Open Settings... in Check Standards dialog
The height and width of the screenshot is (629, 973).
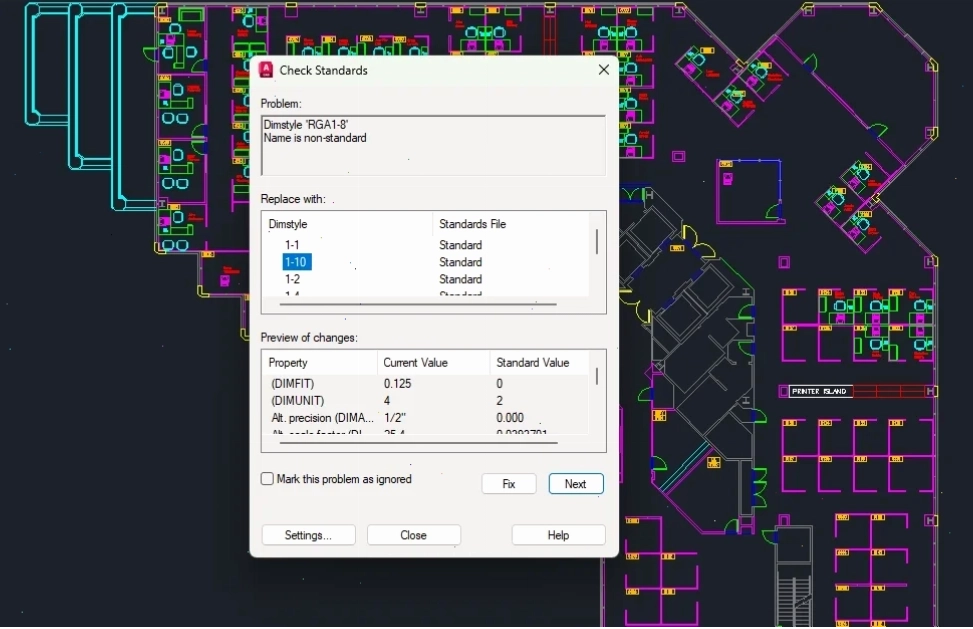coord(308,535)
